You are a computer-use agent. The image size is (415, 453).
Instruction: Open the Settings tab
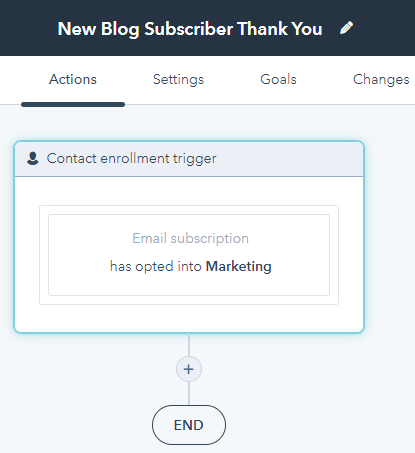[x=178, y=79]
